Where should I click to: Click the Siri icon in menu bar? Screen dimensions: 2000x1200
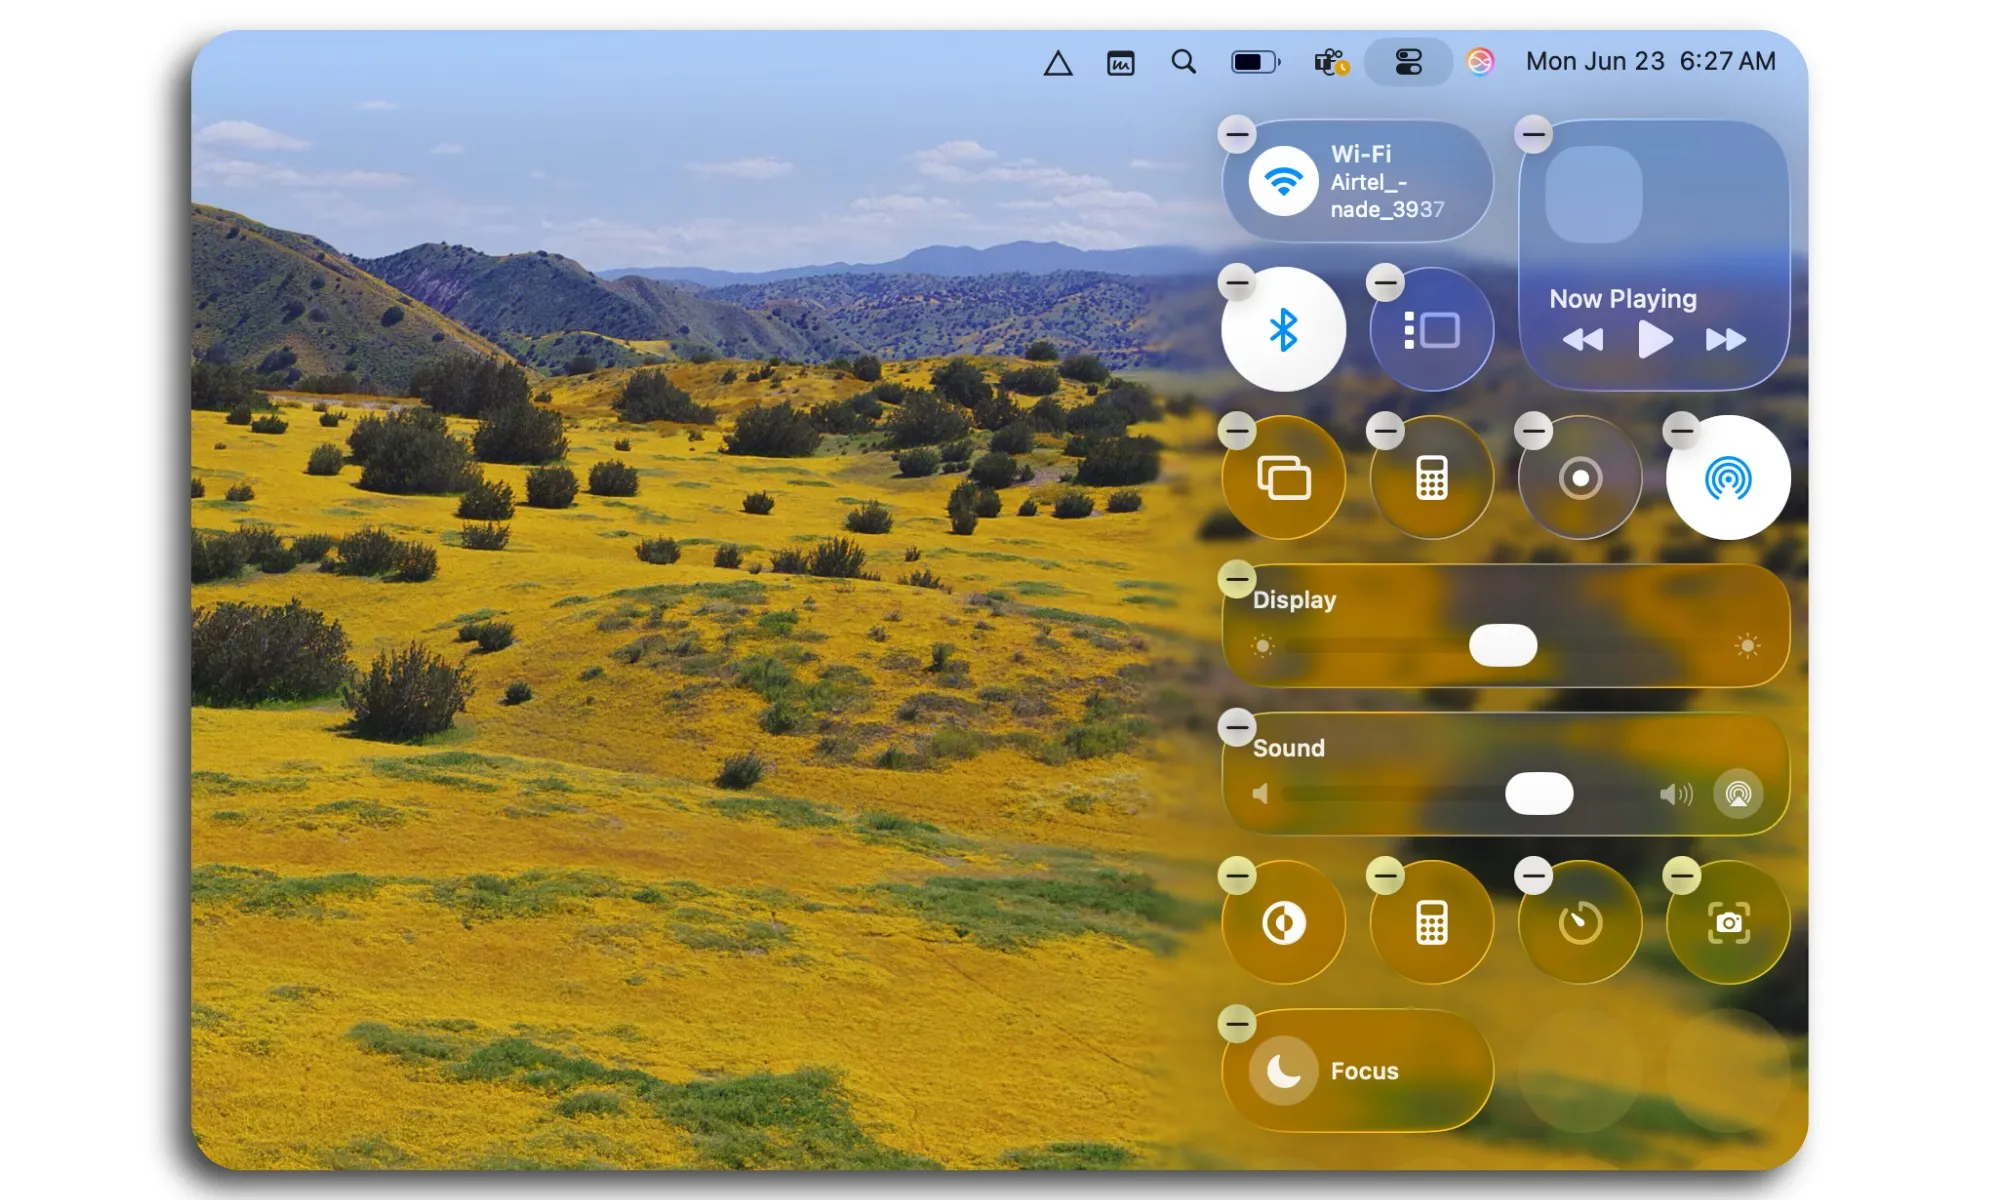point(1479,62)
